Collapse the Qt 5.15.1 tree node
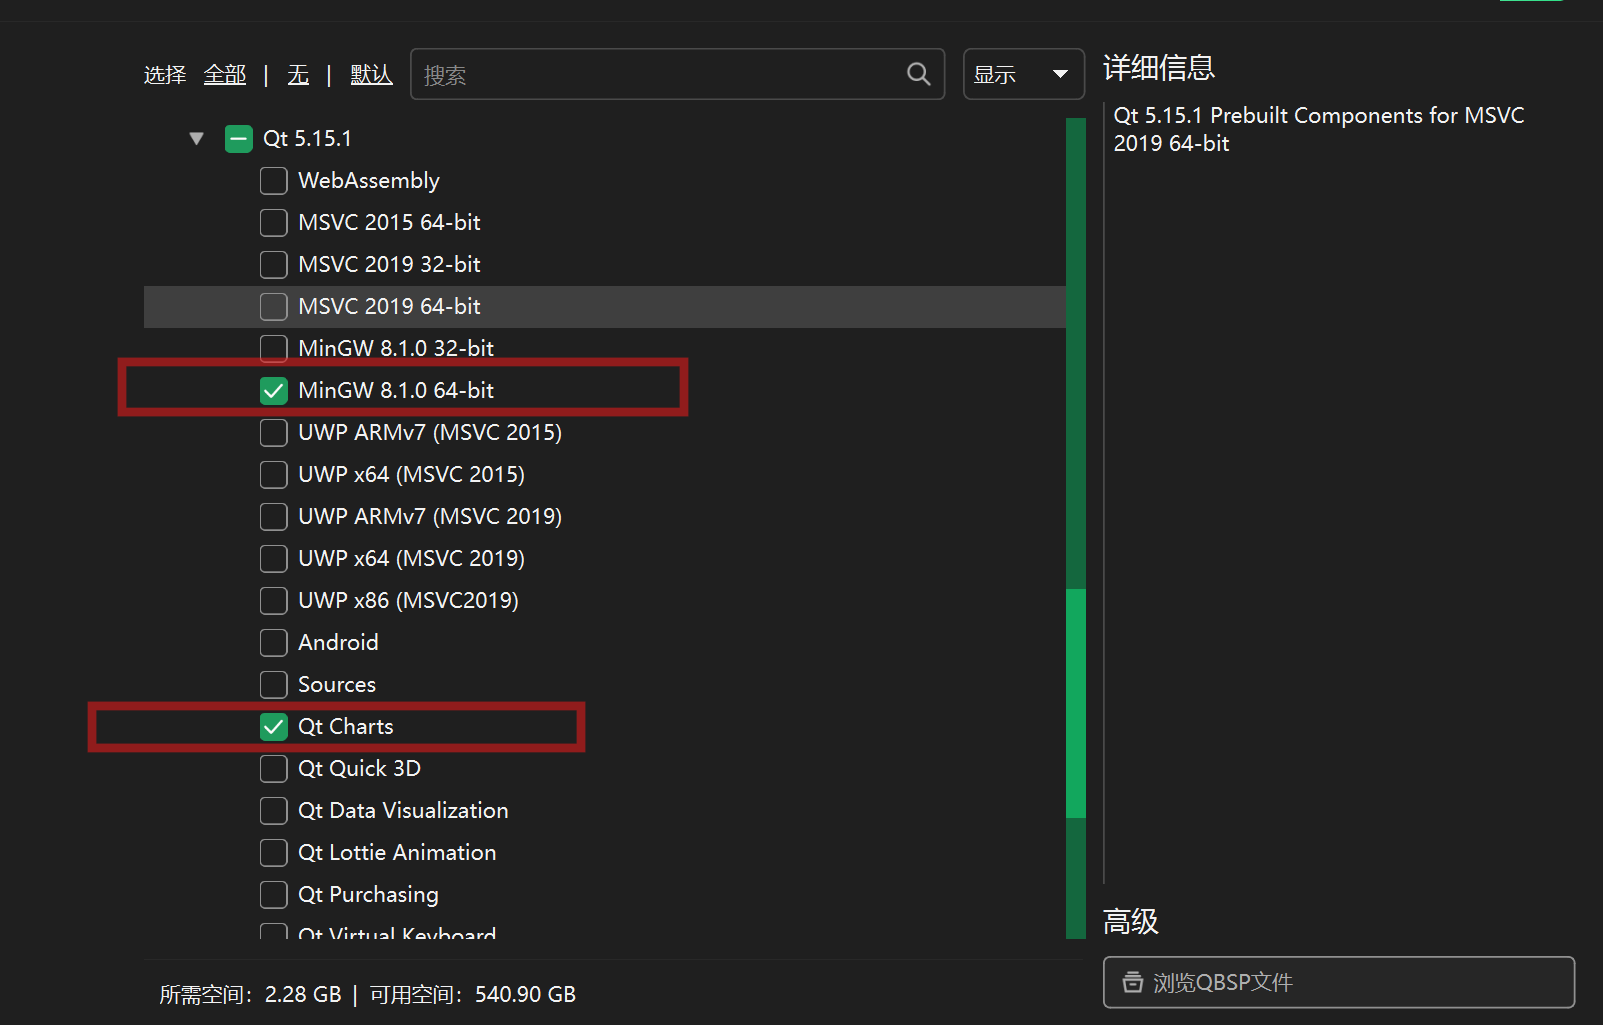Image resolution: width=1603 pixels, height=1025 pixels. click(x=196, y=138)
